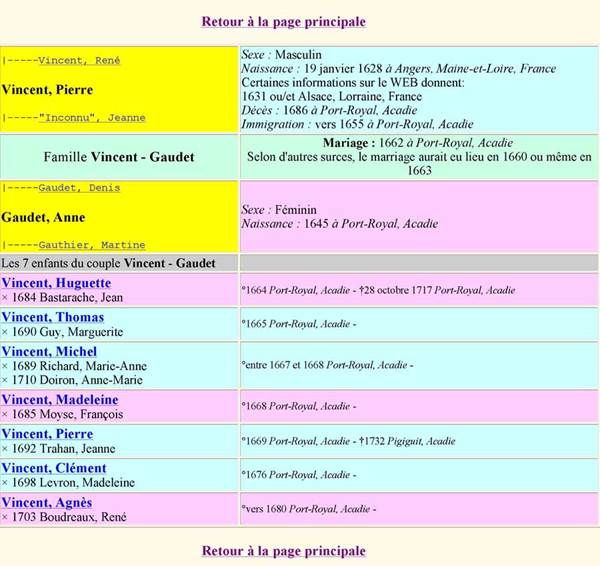Click spouse text '1703 Boudreaux, René'
This screenshot has width=600, height=566.
pyautogui.click(x=68, y=516)
